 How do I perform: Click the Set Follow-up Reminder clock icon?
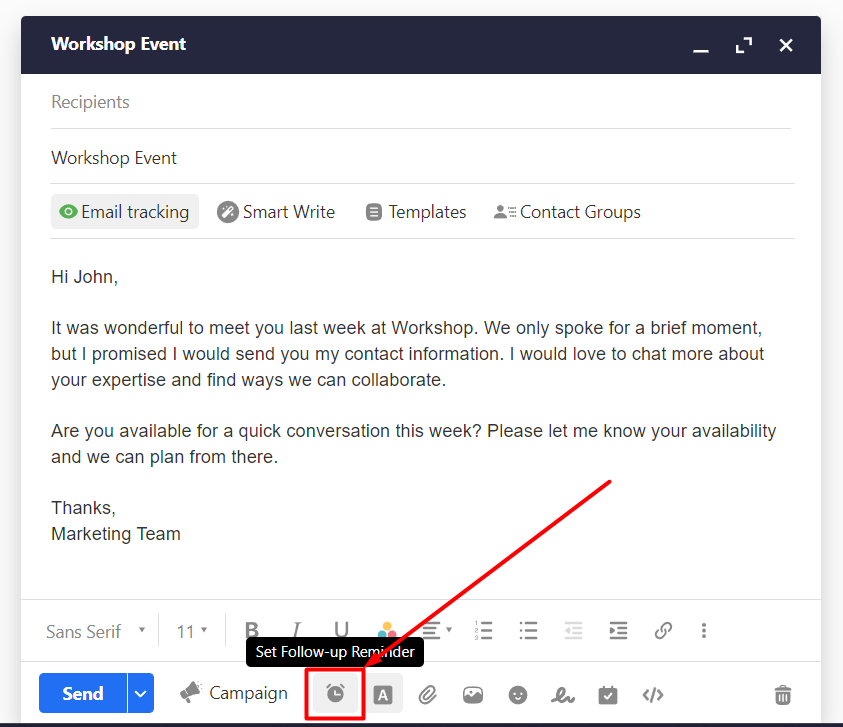(x=335, y=694)
